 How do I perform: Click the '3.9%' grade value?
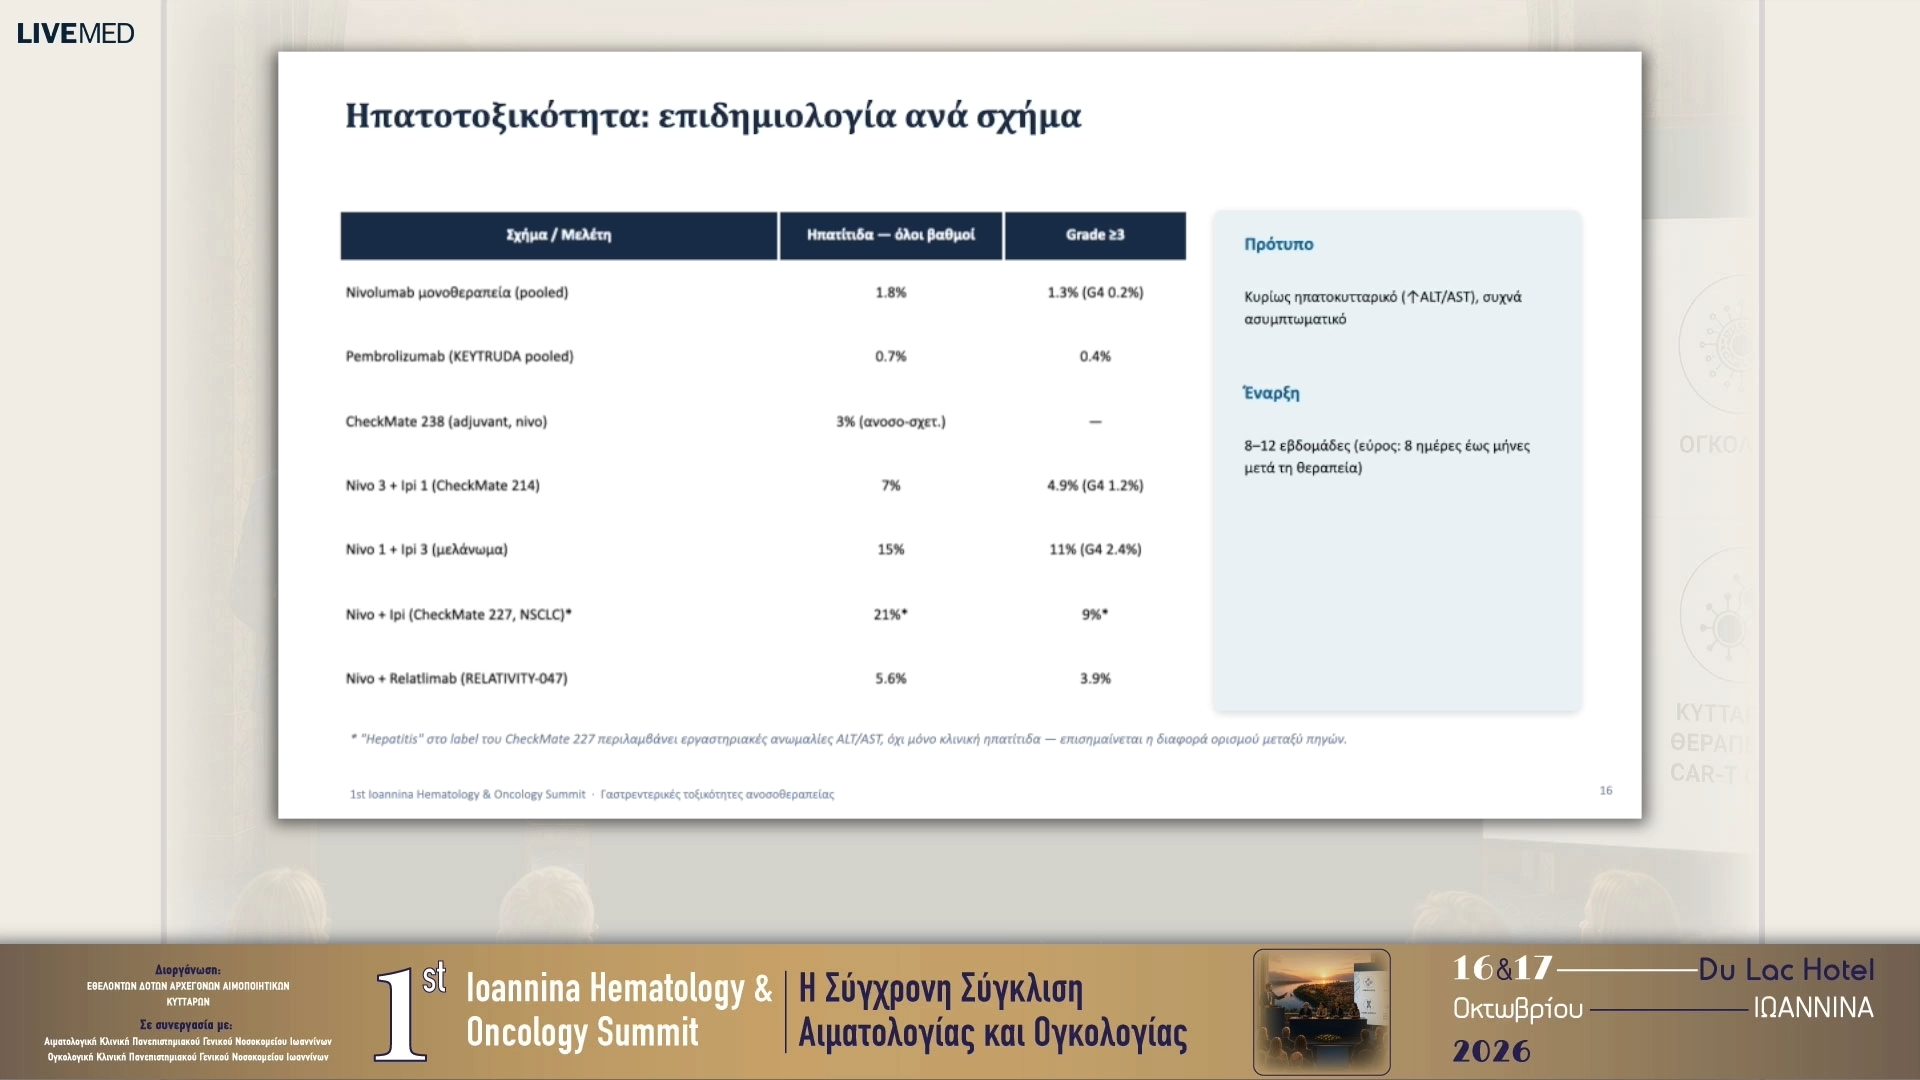coord(1095,678)
